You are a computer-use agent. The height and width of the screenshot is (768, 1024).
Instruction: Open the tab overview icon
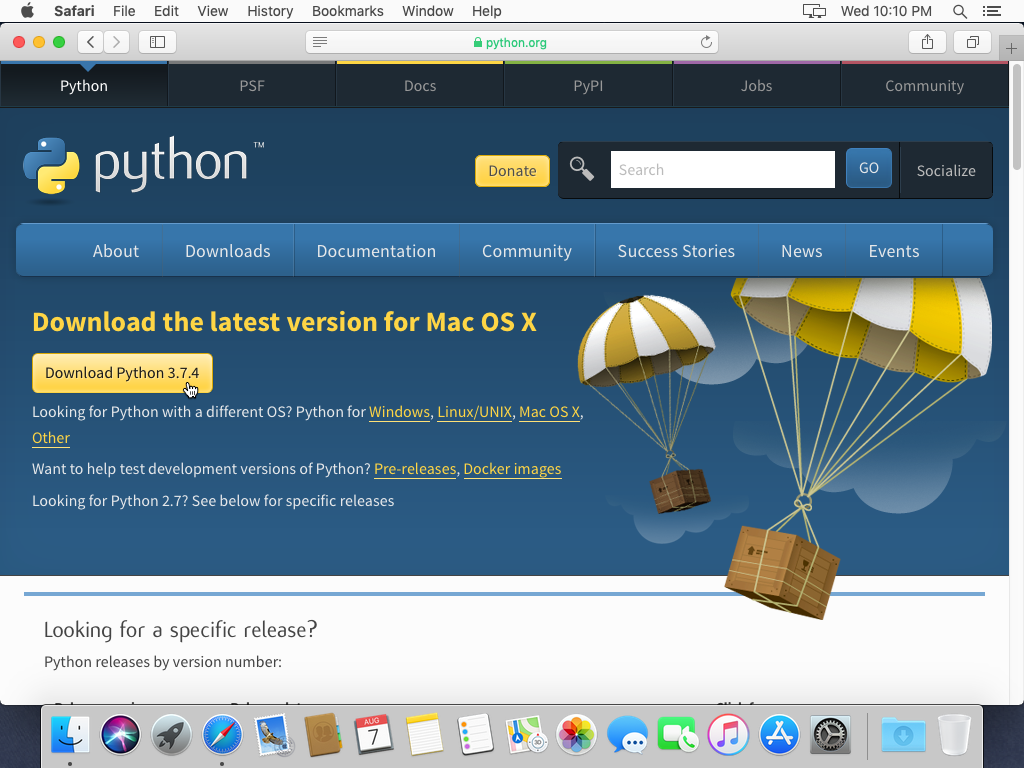[972, 42]
